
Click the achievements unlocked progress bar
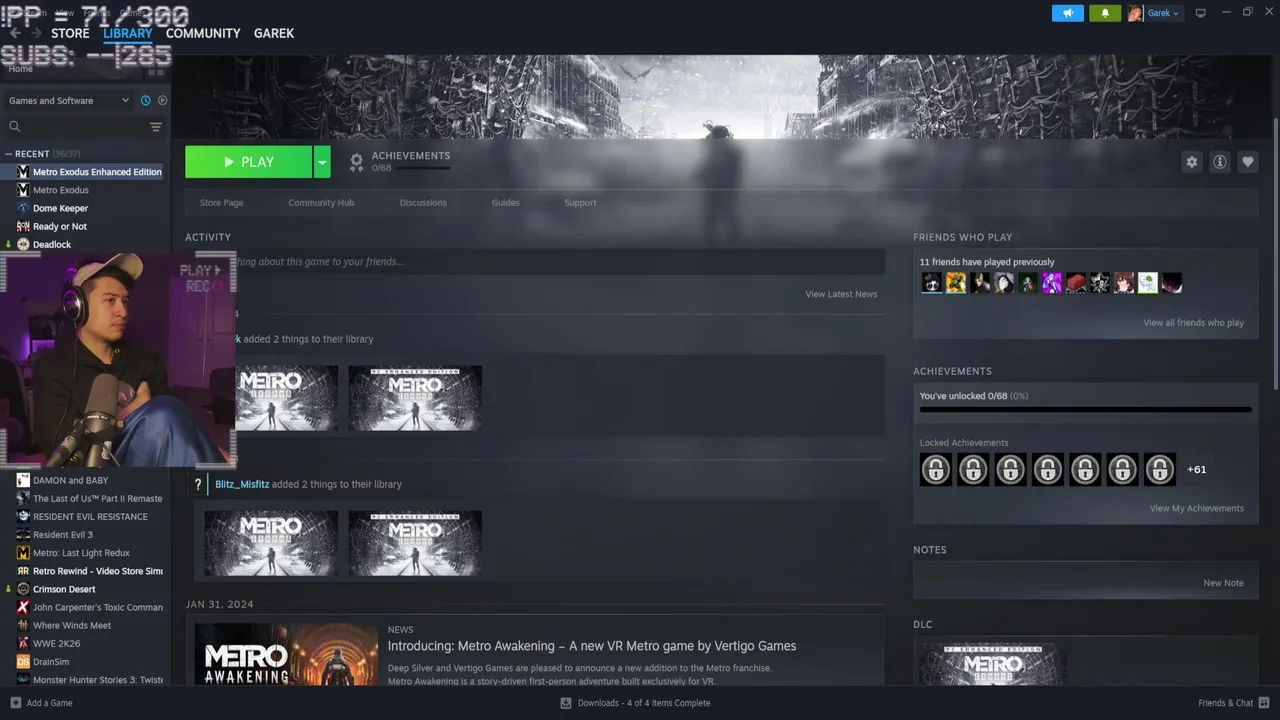(x=1085, y=409)
